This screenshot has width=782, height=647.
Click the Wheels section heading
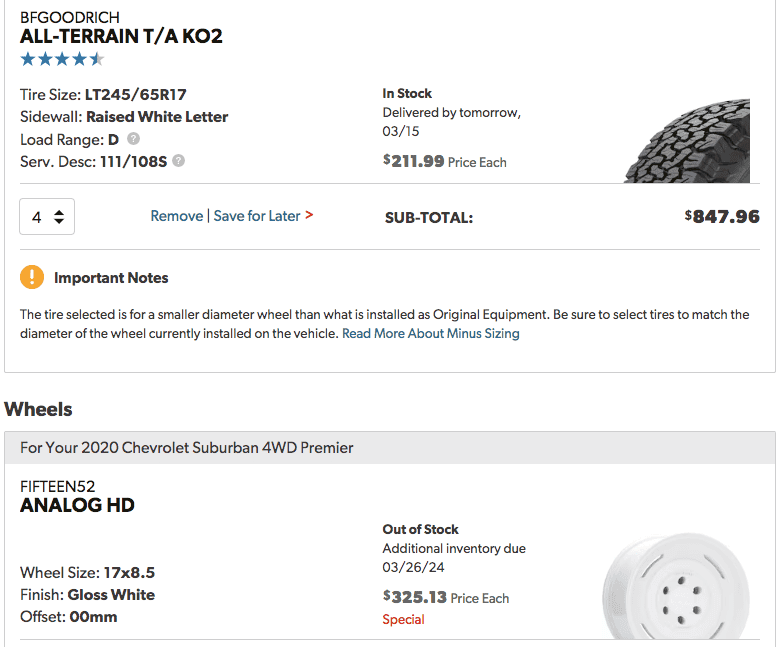click(38, 409)
